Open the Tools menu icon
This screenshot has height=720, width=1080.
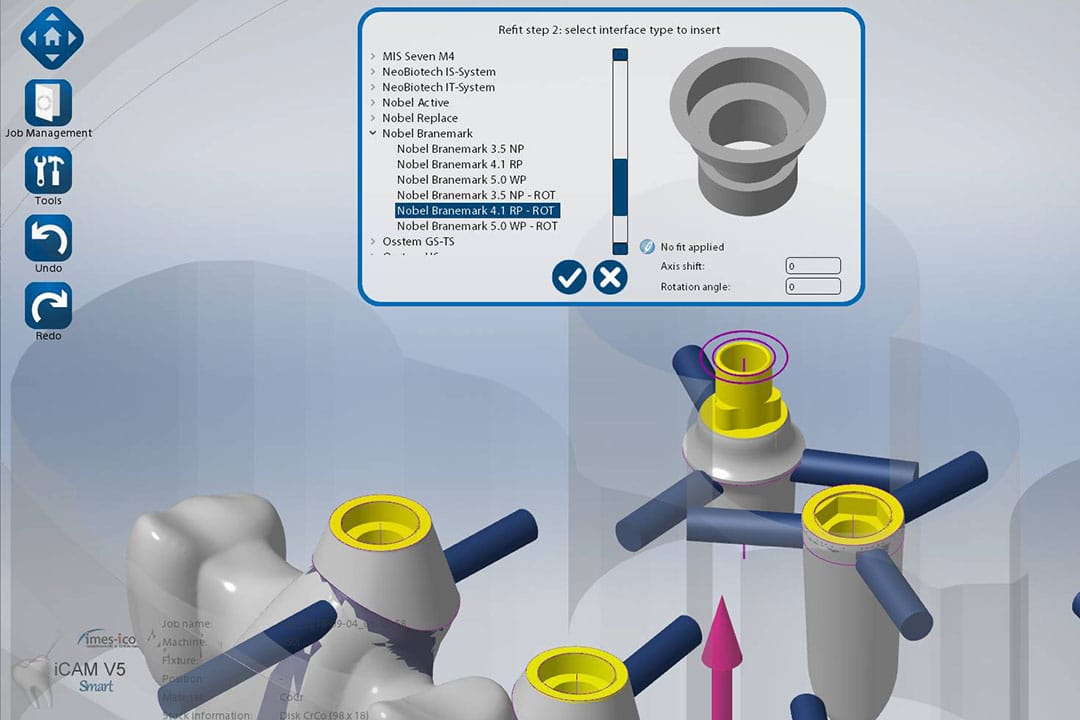(x=48, y=171)
